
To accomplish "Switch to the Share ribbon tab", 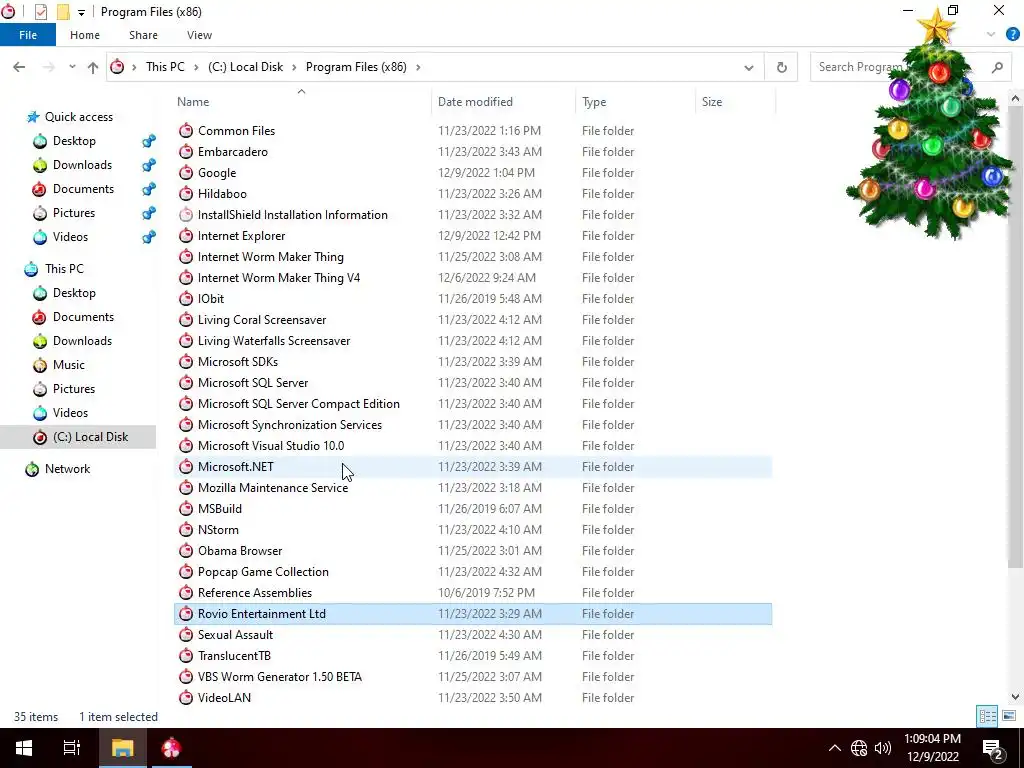I will [x=143, y=35].
